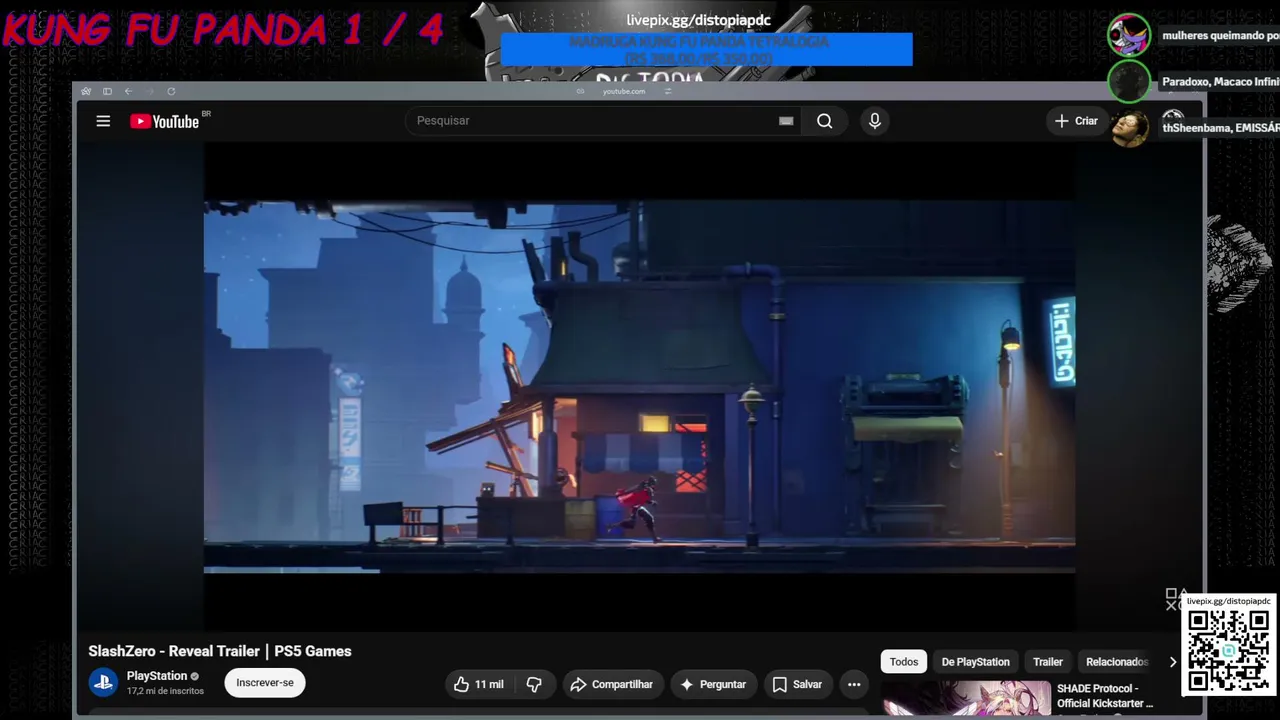Play the SlashZero trailer video
The height and width of the screenshot is (720, 1280).
tap(640, 386)
